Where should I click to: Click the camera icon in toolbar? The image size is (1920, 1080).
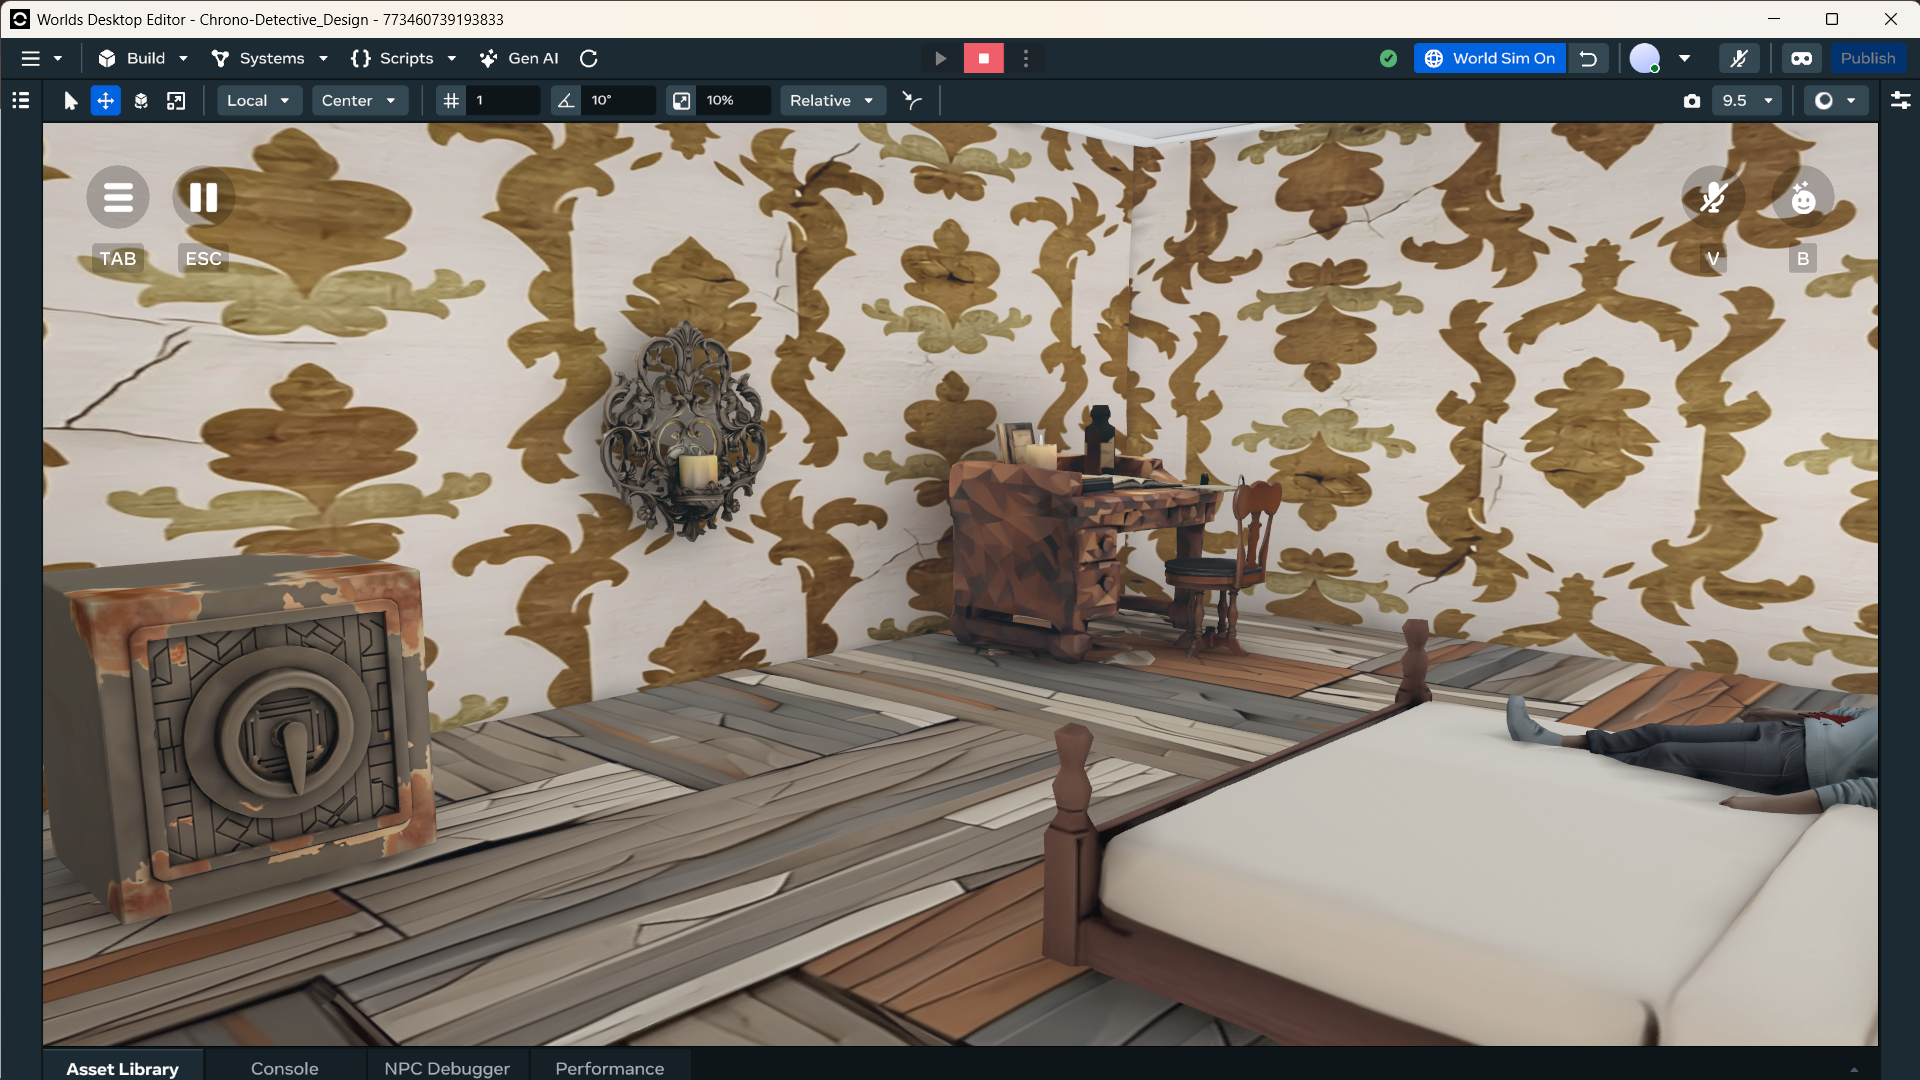(1692, 101)
